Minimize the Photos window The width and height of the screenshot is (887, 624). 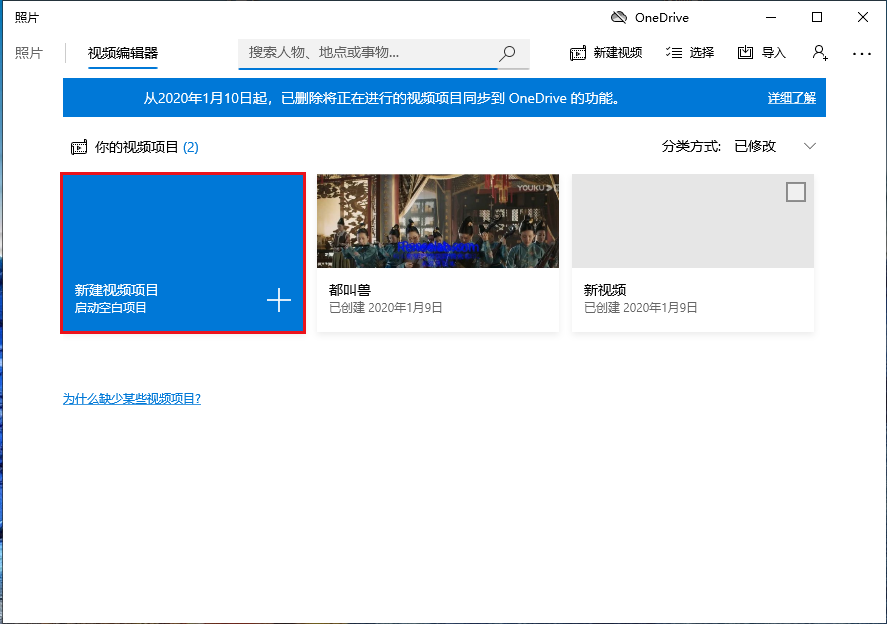tap(770, 17)
